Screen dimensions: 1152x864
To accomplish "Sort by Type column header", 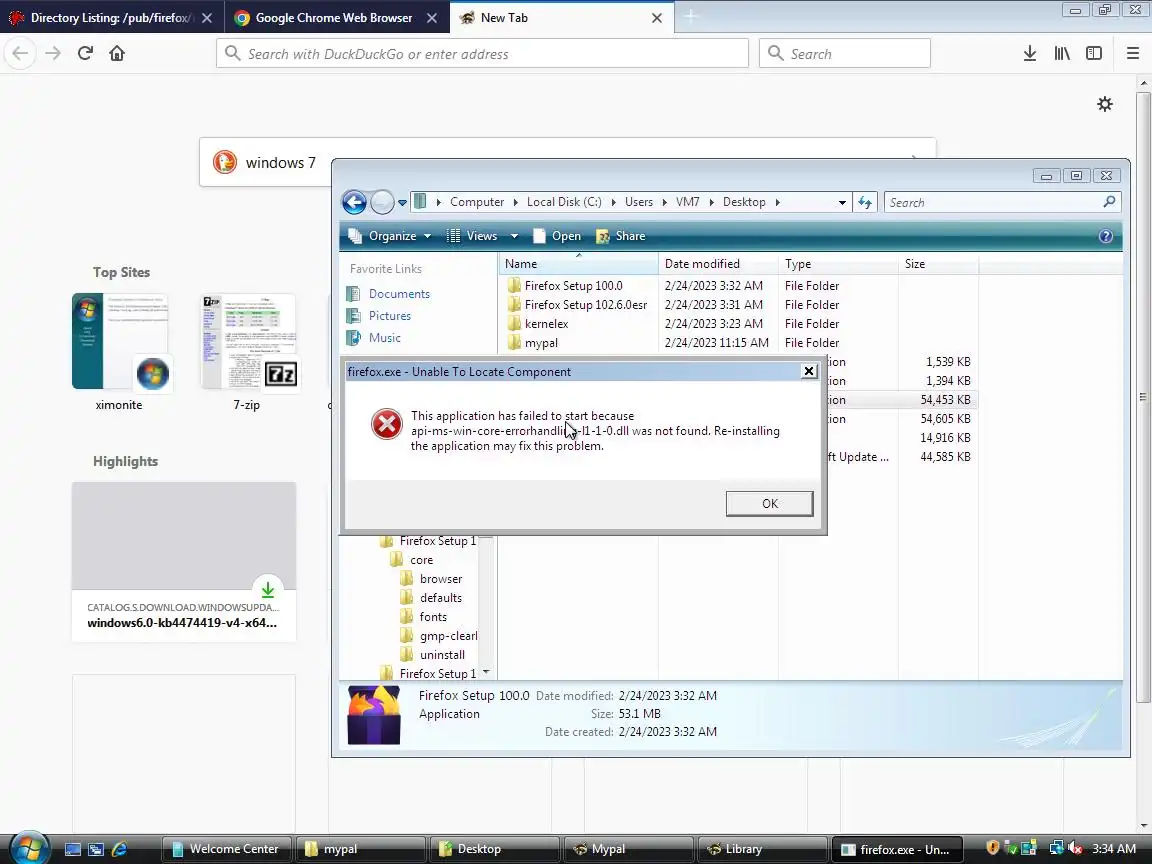I will coord(838,263).
